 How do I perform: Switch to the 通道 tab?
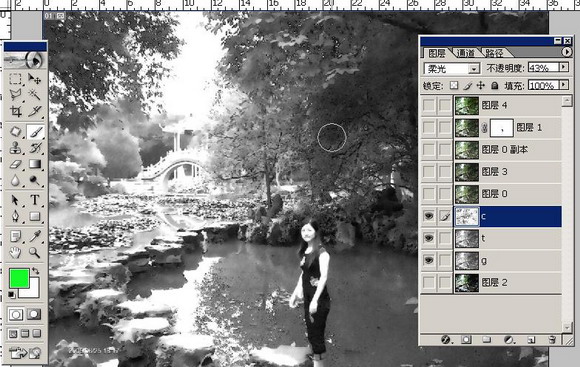point(465,53)
